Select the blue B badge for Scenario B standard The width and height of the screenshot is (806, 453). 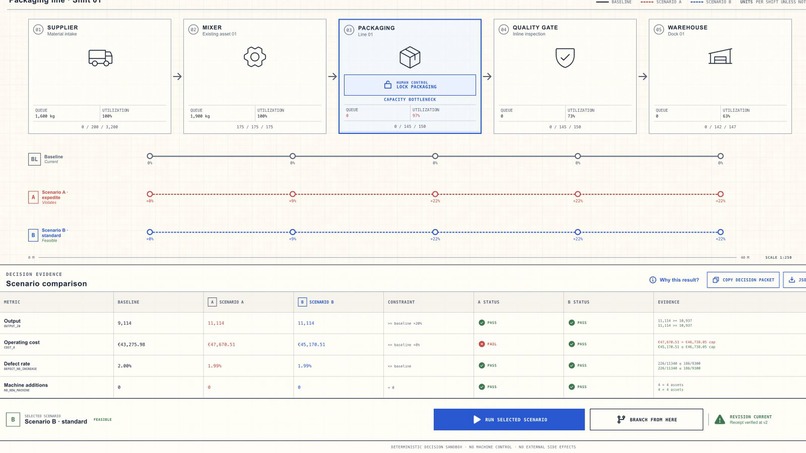(33, 235)
